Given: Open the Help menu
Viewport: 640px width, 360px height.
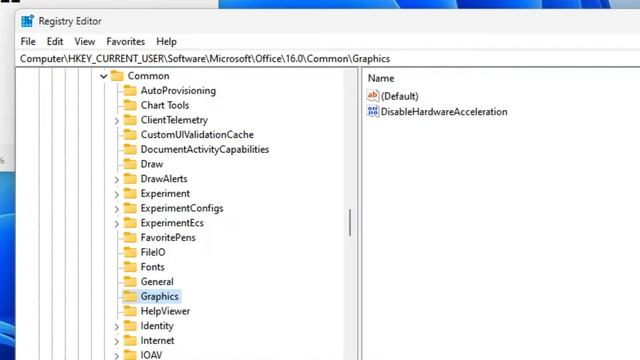Looking at the screenshot, I should (166, 42).
